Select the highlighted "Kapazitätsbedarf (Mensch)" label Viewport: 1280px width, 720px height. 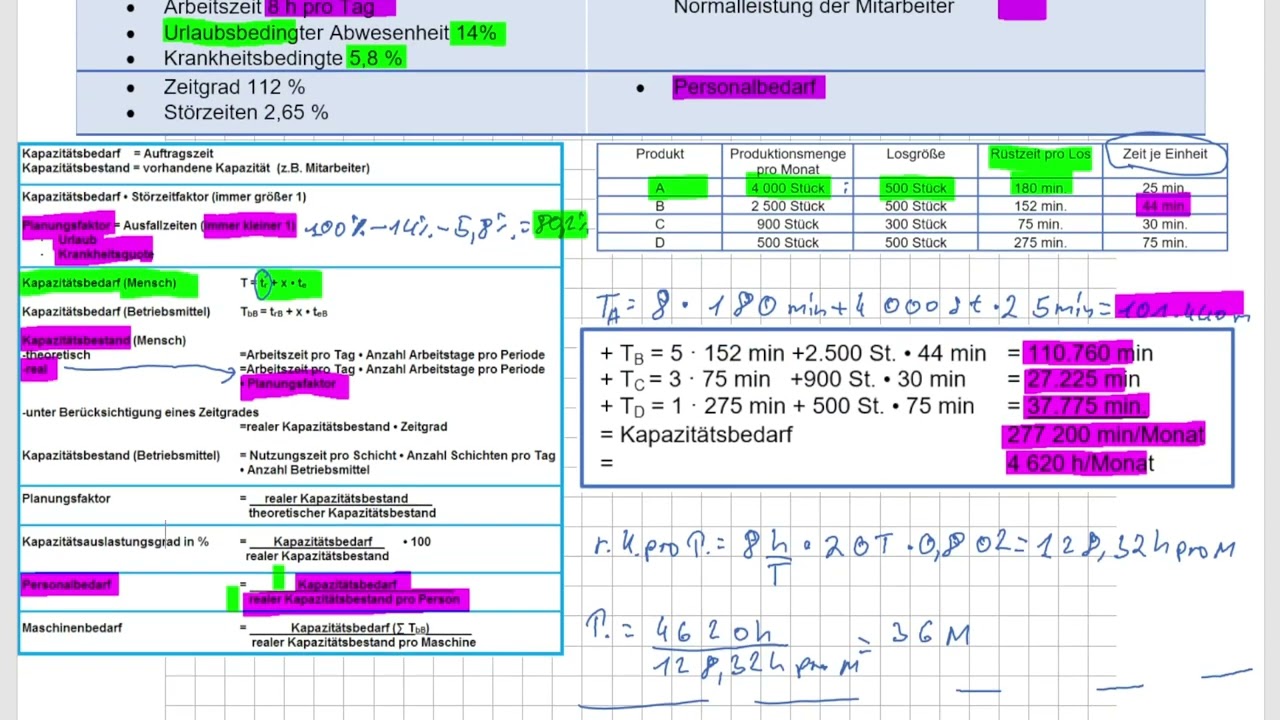click(x=99, y=283)
